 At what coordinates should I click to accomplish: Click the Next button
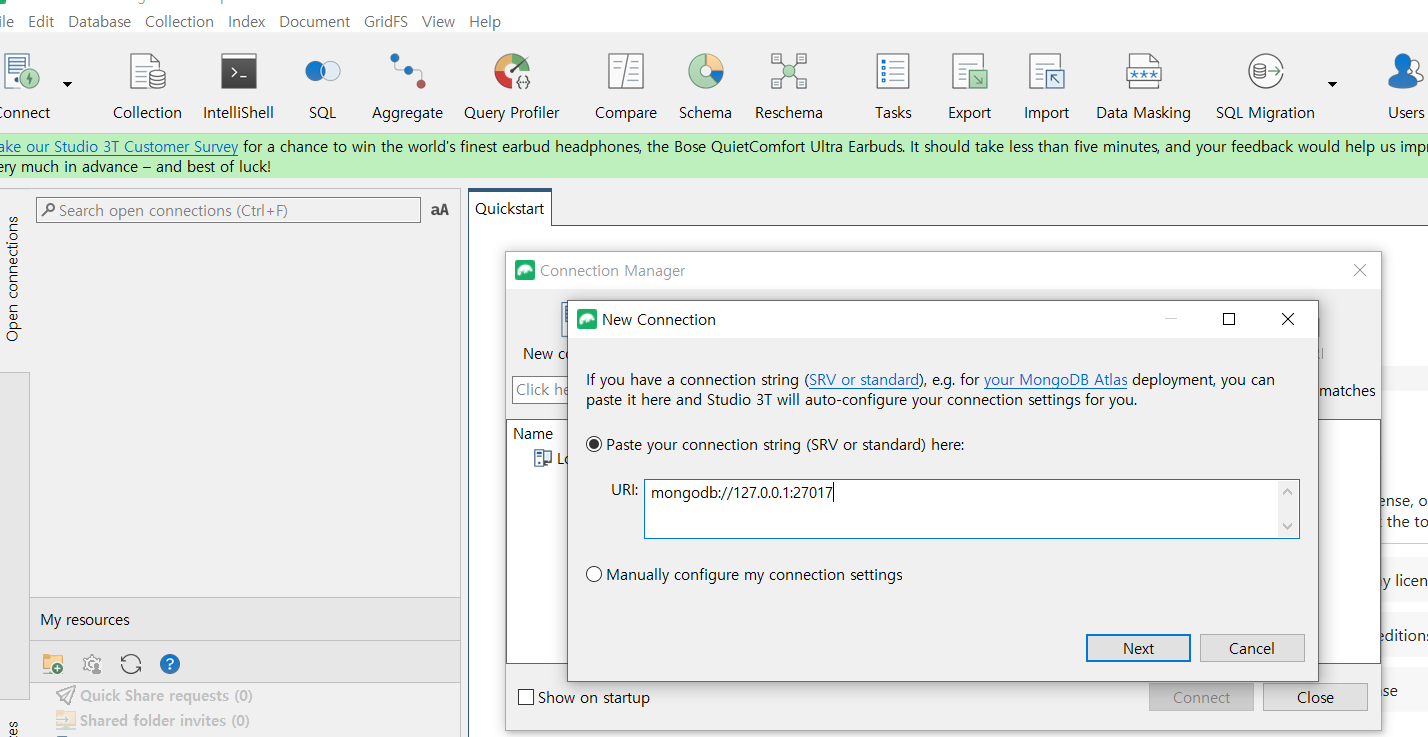click(x=1138, y=648)
